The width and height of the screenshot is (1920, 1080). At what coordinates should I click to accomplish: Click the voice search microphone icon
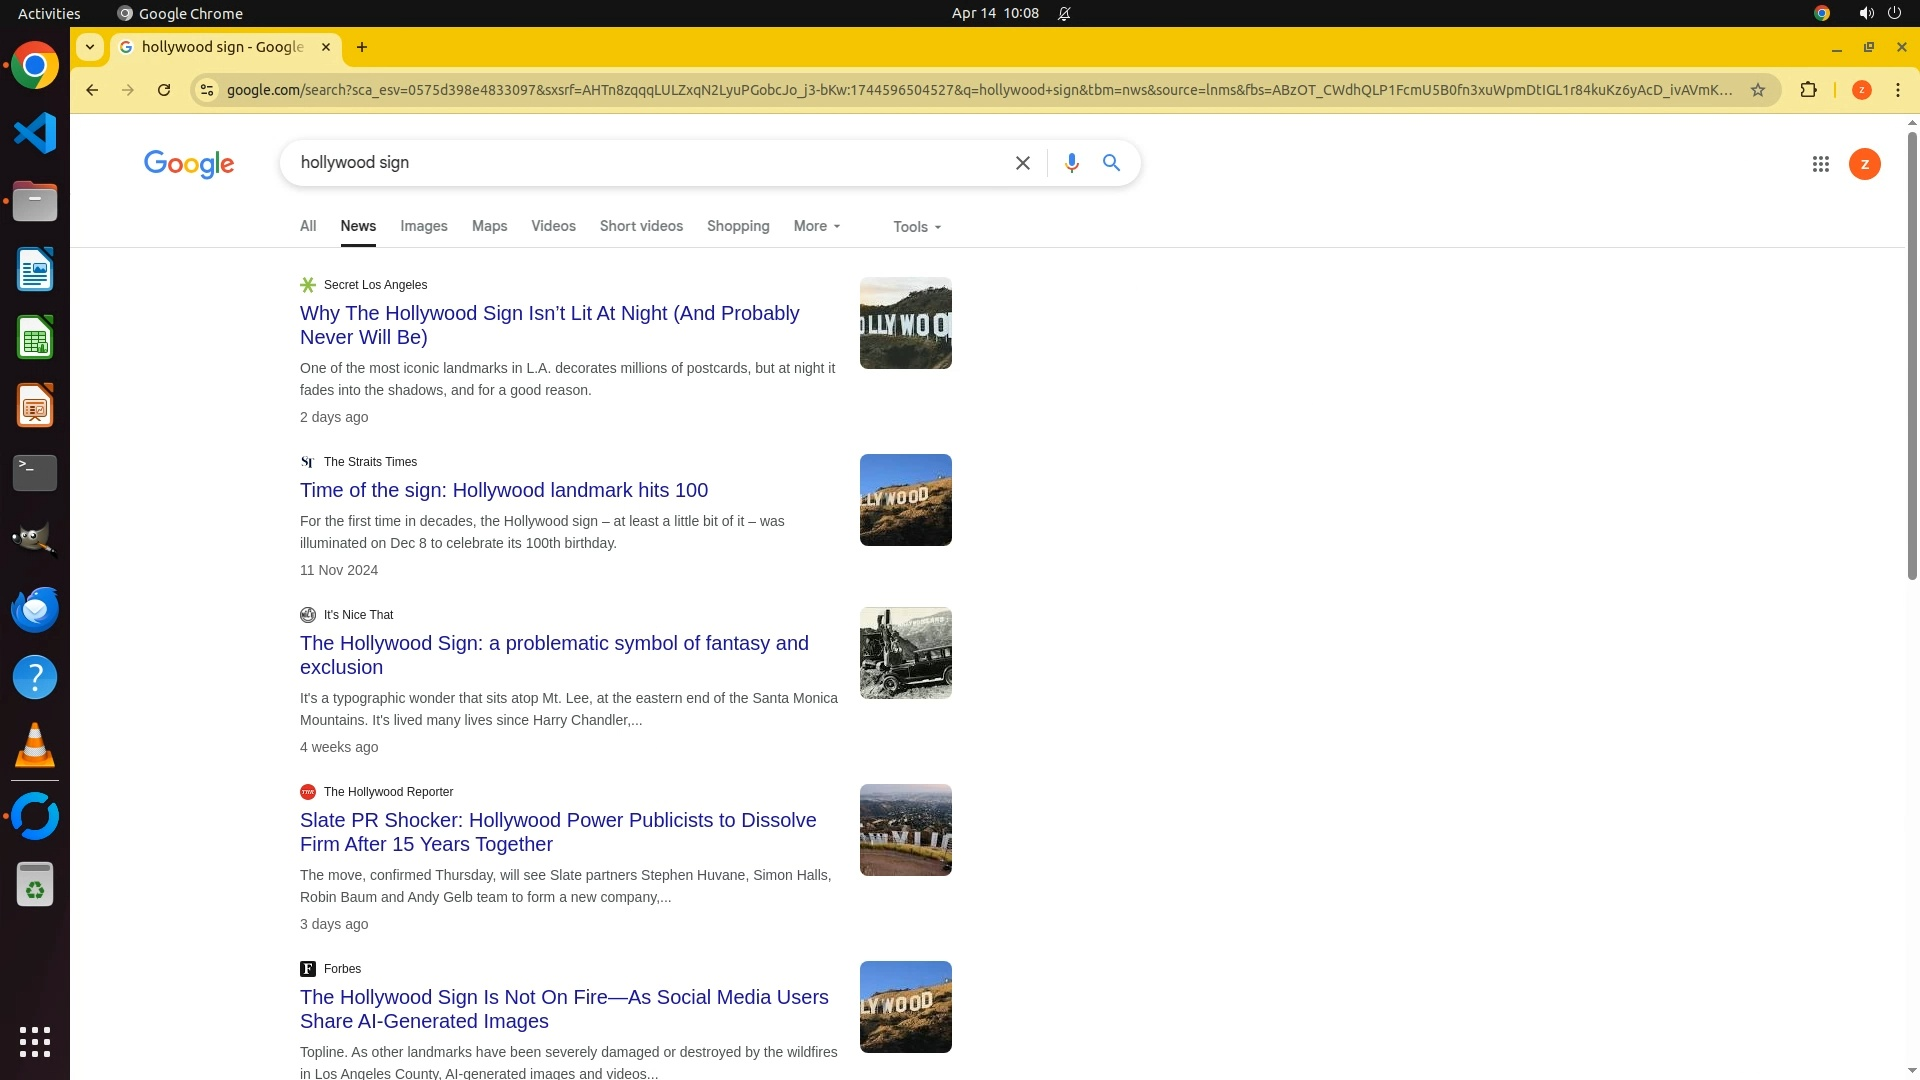(1071, 163)
